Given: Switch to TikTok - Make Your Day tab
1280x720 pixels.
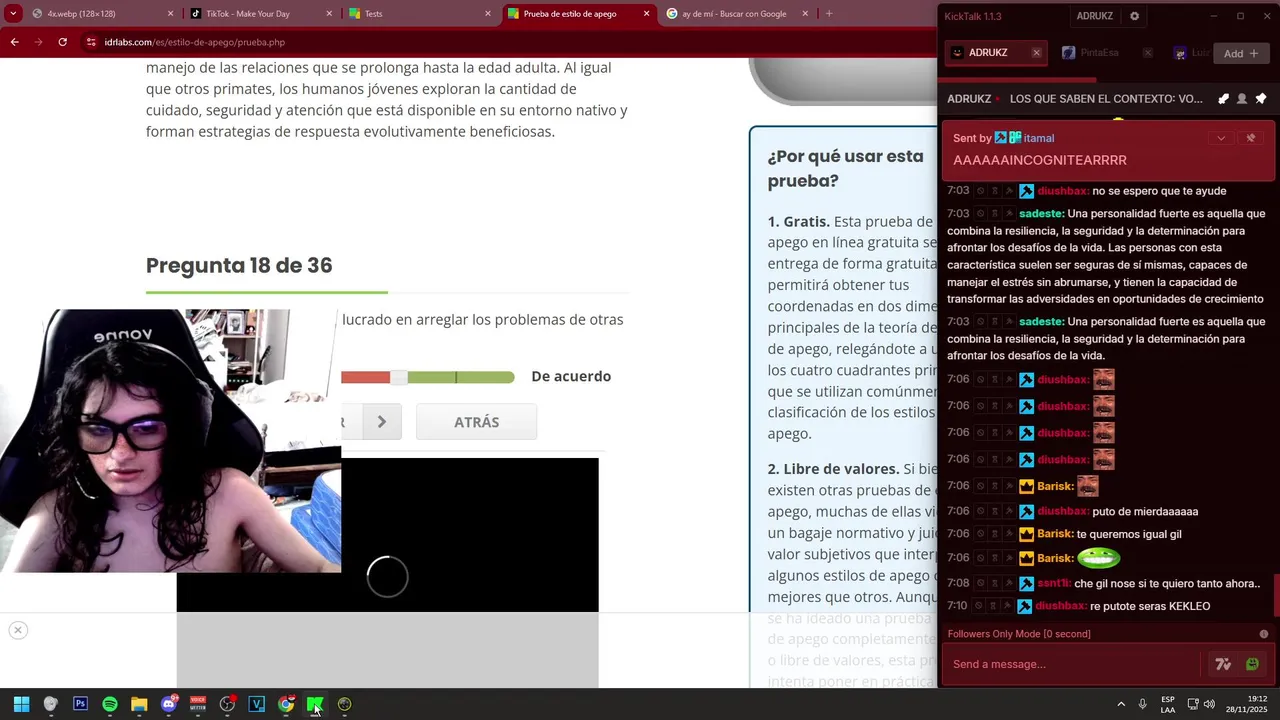Looking at the screenshot, I should pyautogui.click(x=260, y=14).
